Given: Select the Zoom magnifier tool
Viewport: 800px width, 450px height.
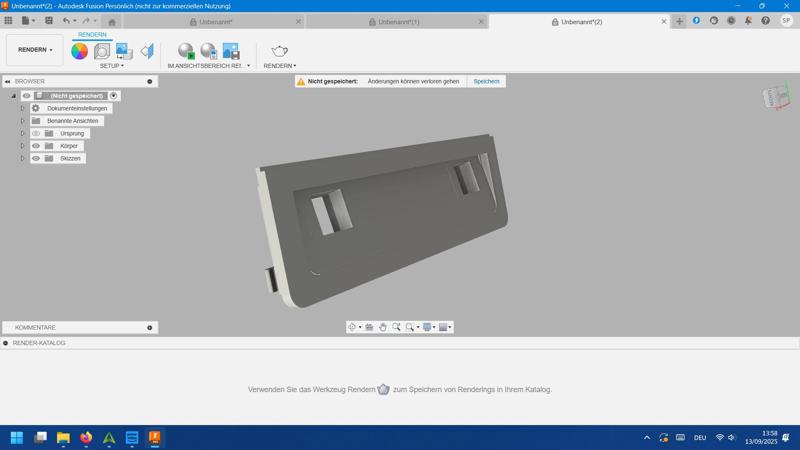Looking at the screenshot, I should pos(396,327).
